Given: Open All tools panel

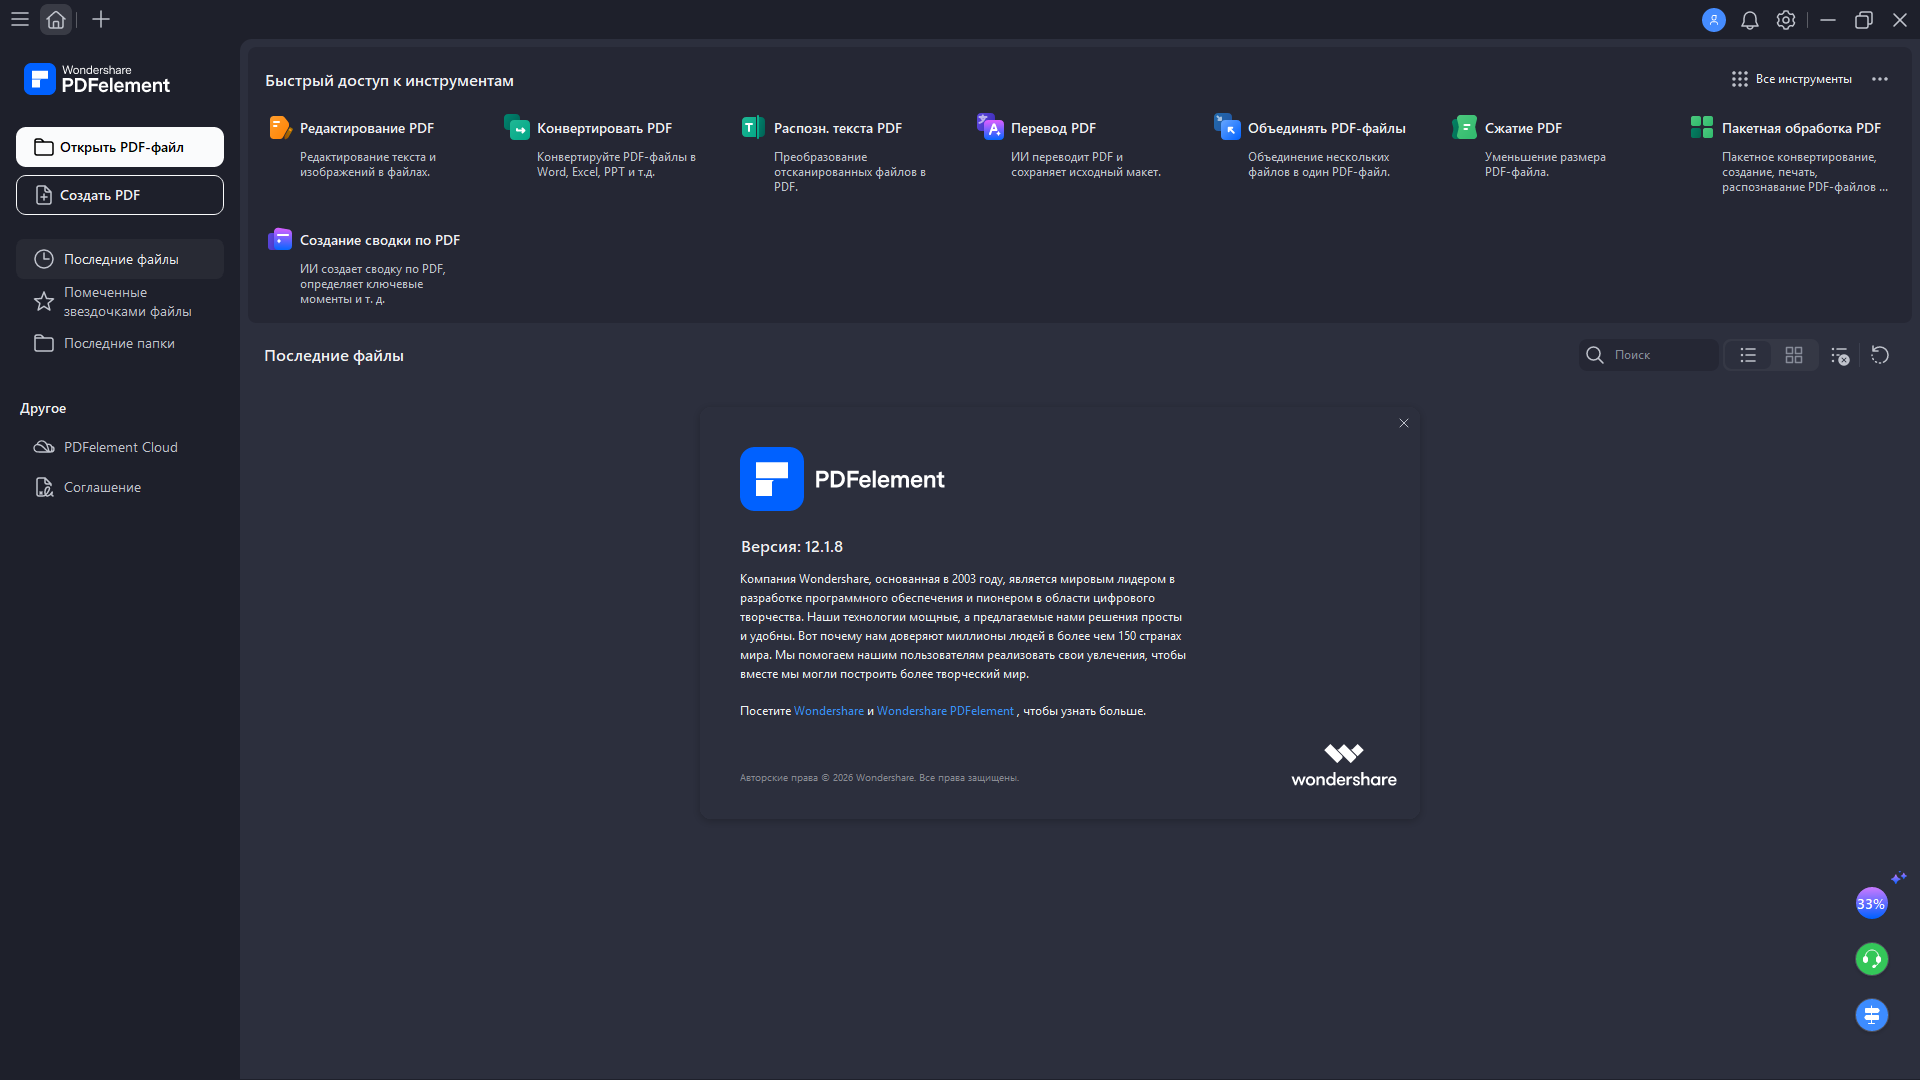Looking at the screenshot, I should (x=1792, y=79).
